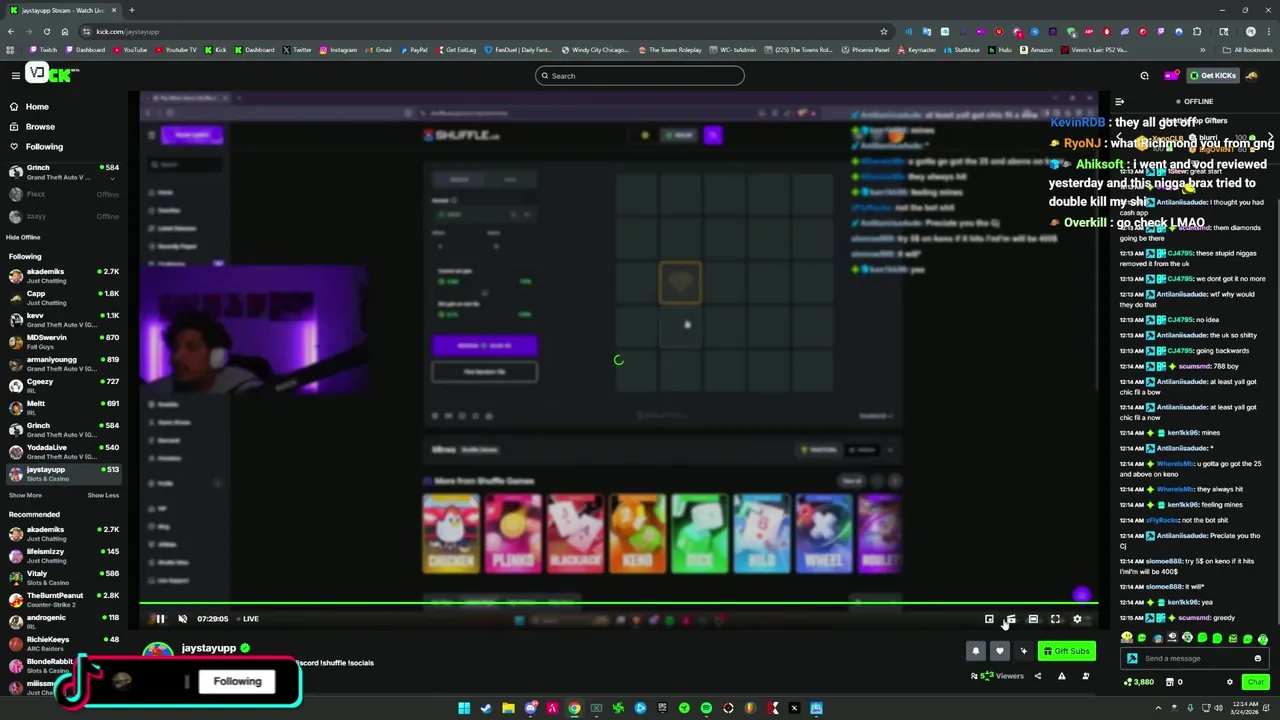Click Hide Offline in the sidebar

coord(23,237)
